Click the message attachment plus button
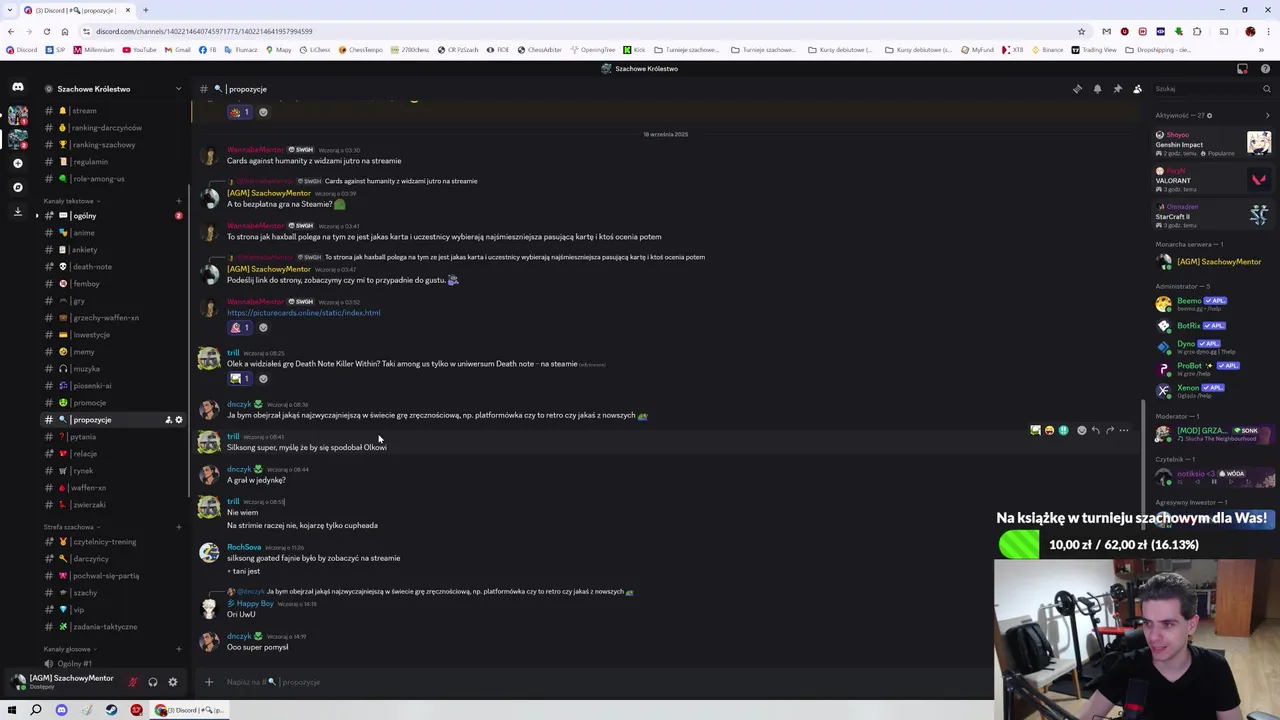The image size is (1280, 720). click(x=209, y=682)
